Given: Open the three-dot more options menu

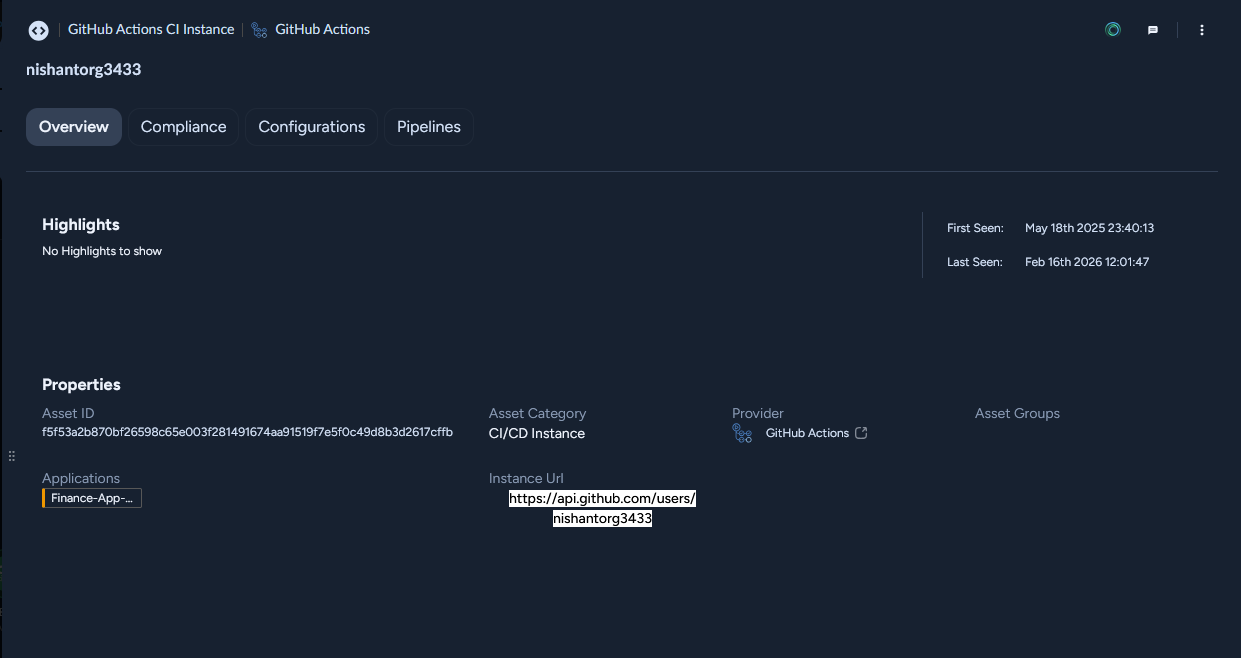Looking at the screenshot, I should pyautogui.click(x=1202, y=30).
